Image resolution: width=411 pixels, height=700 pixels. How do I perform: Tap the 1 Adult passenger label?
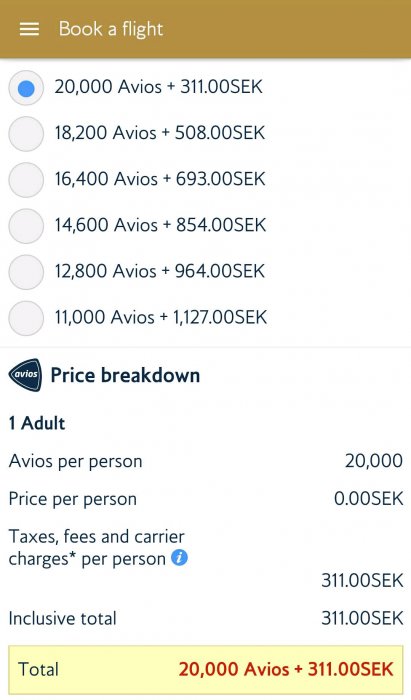coord(37,423)
